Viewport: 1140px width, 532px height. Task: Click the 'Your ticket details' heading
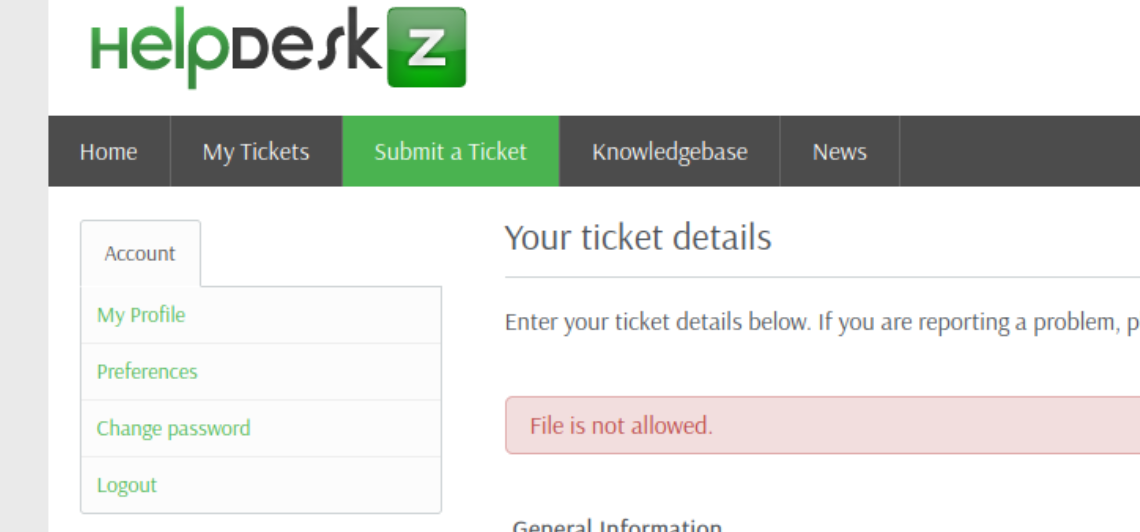[638, 238]
